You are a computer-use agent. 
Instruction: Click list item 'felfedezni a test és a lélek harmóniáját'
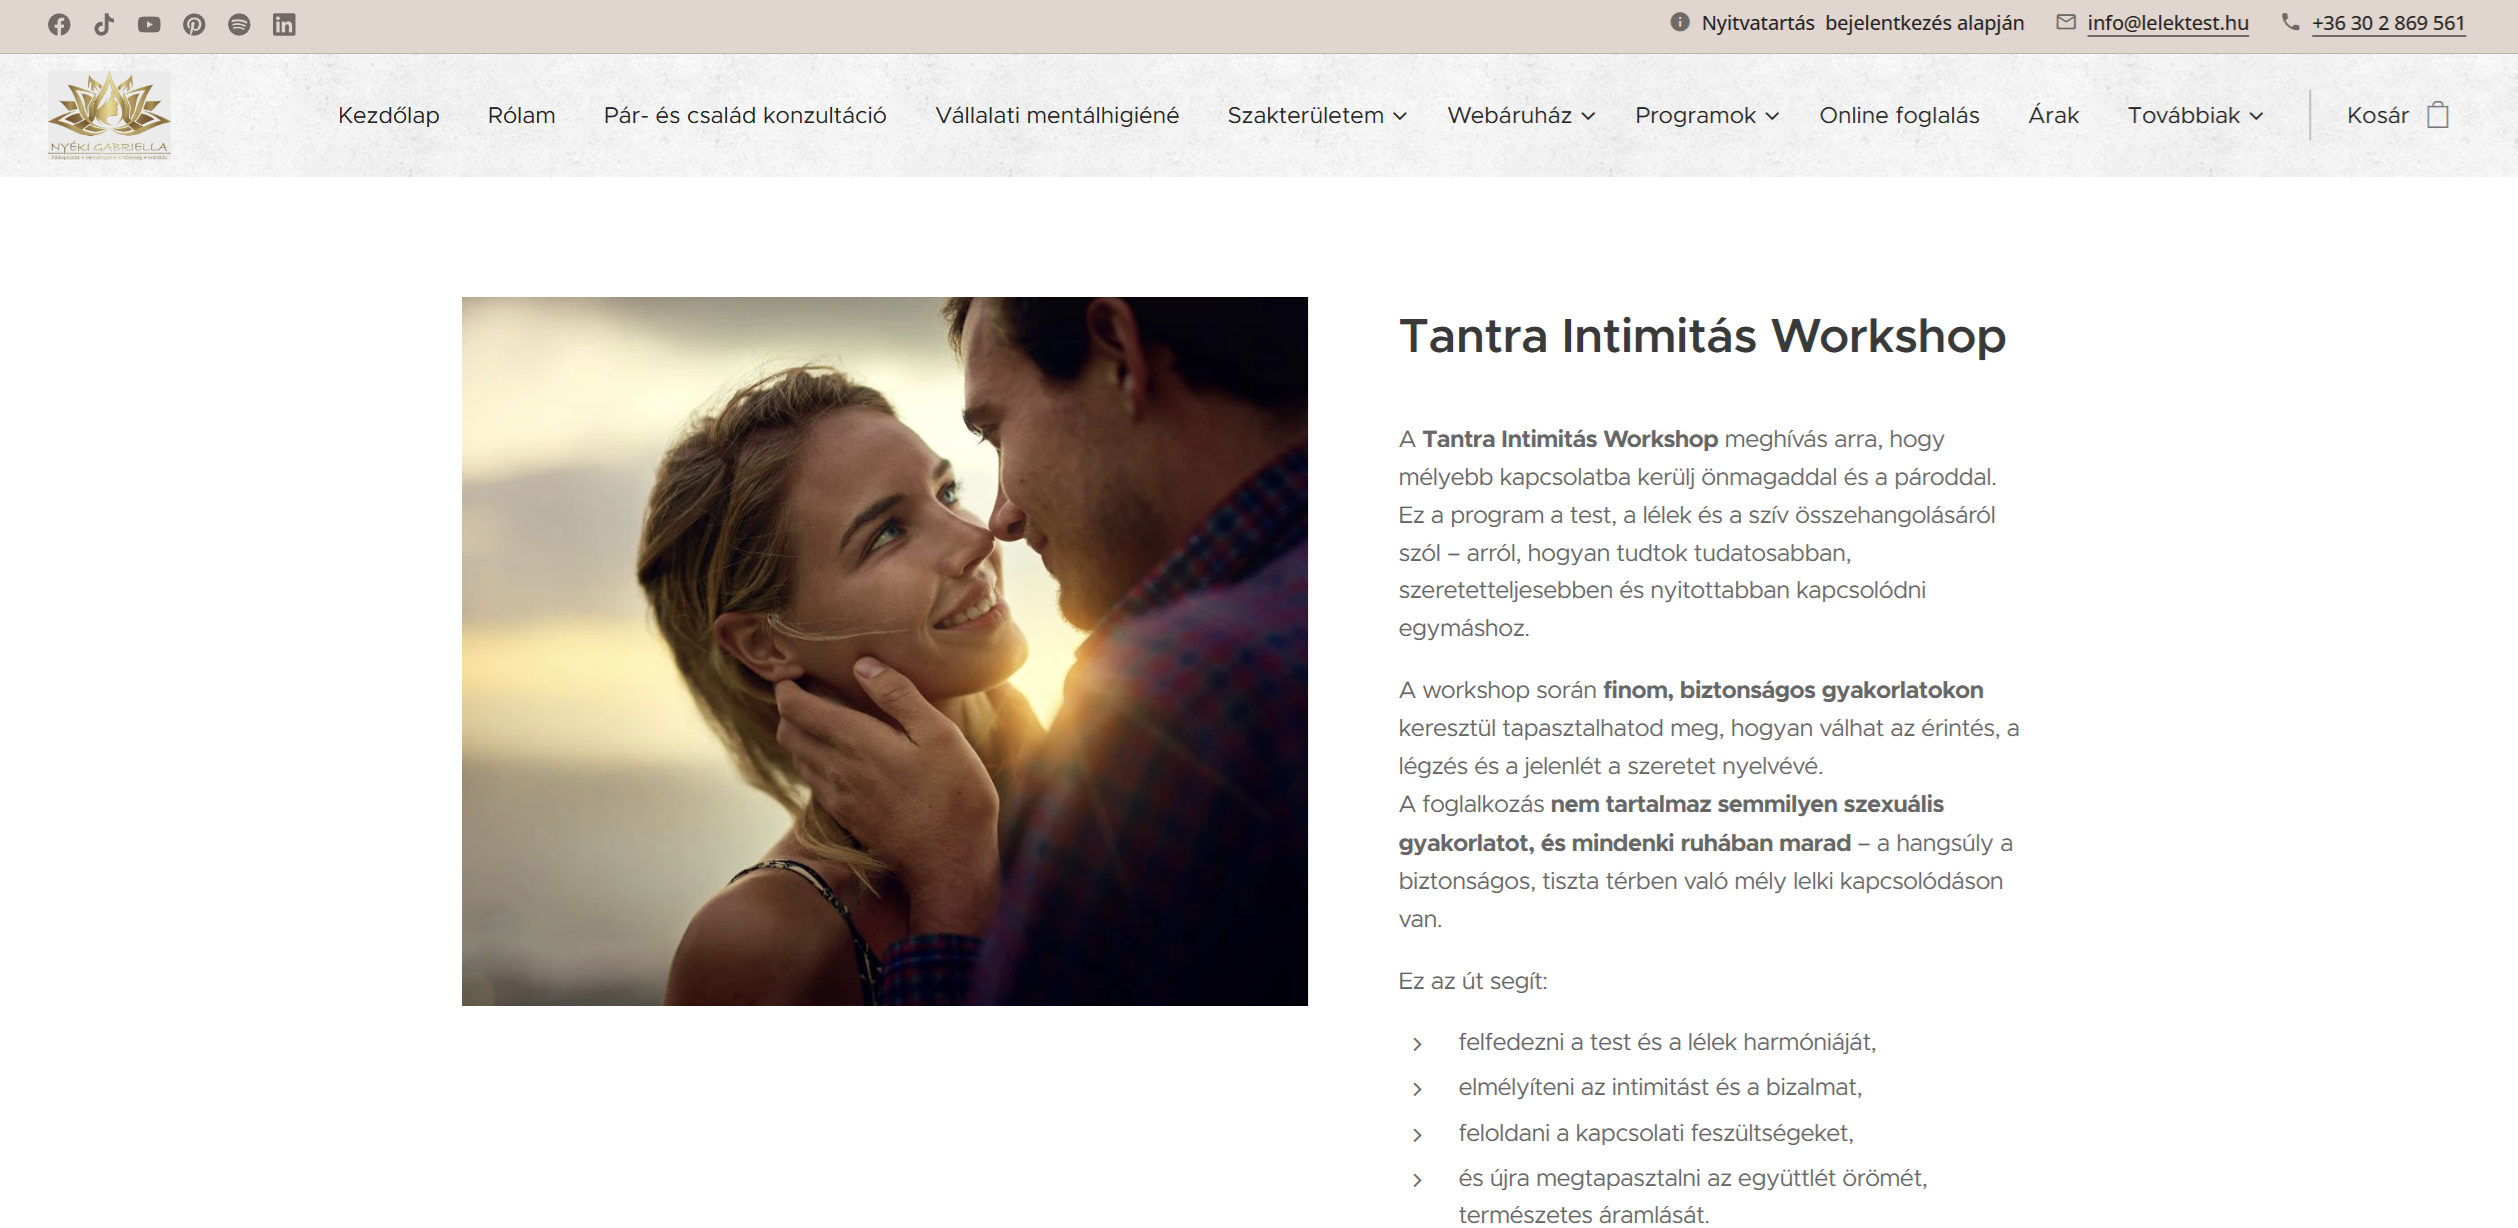coord(1667,1042)
